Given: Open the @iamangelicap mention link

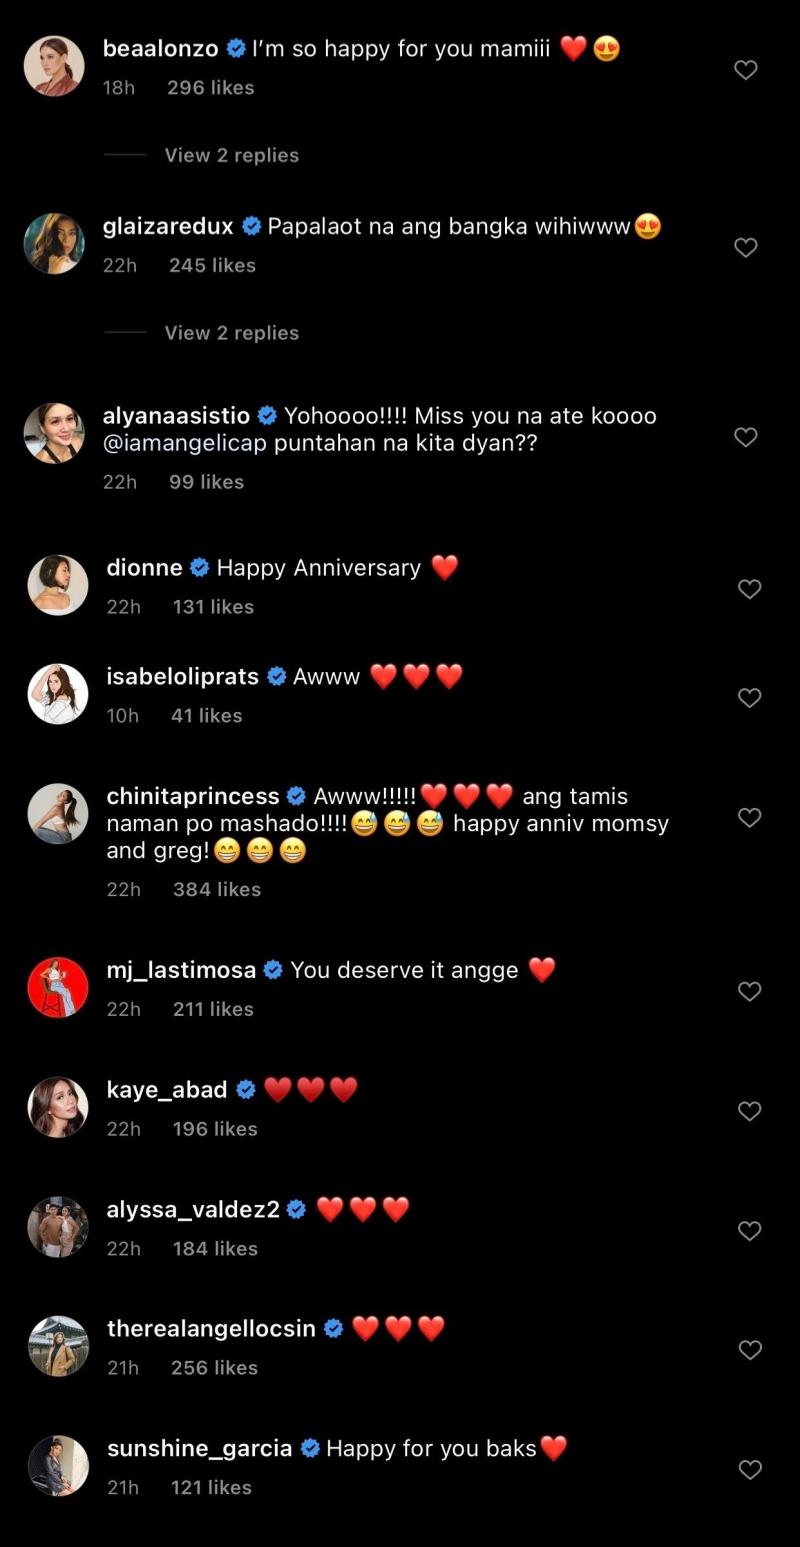Looking at the screenshot, I should pos(185,443).
